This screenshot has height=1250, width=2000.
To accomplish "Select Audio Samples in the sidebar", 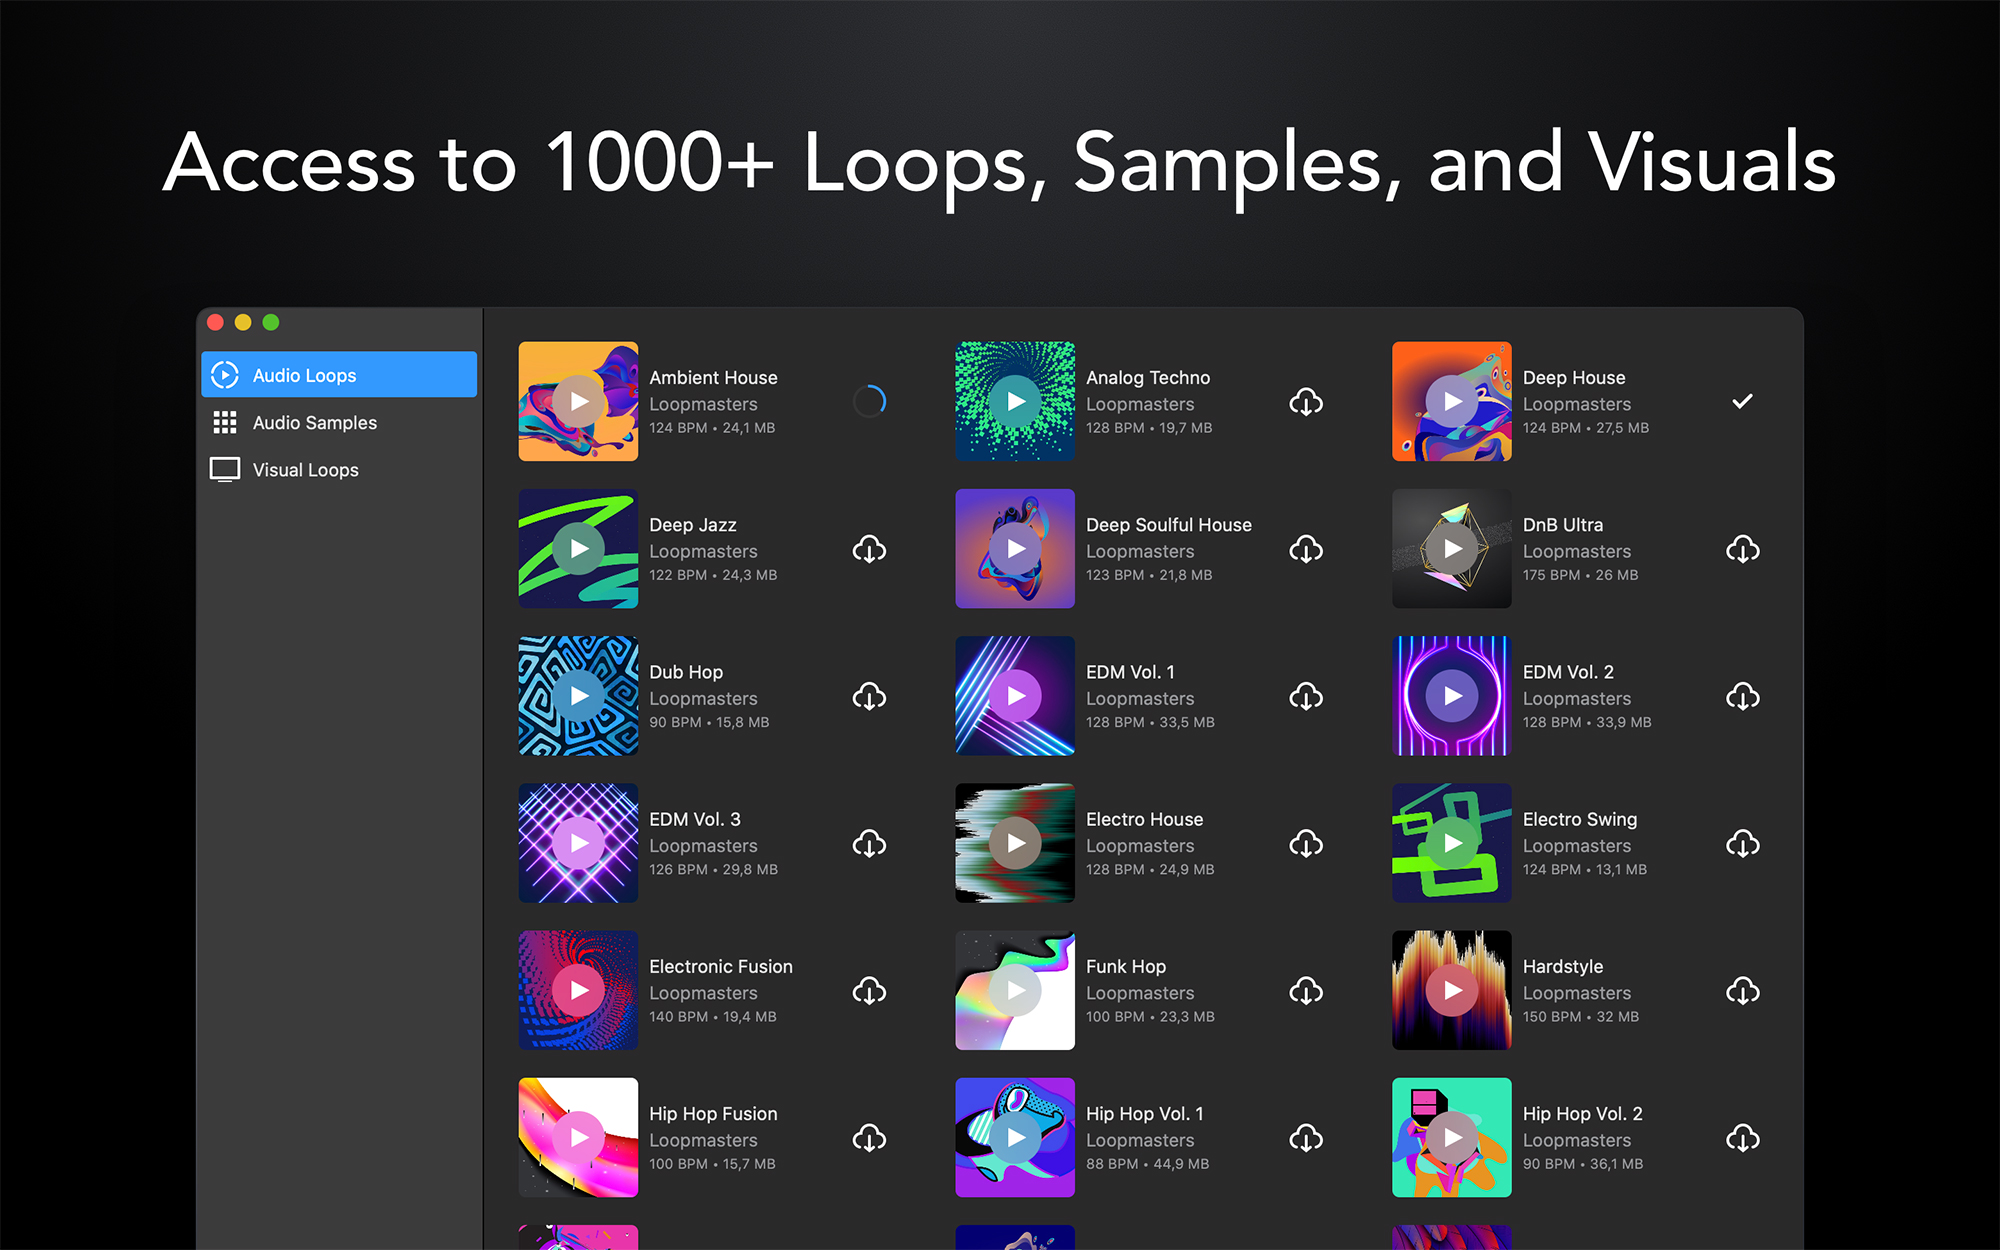I will 314,423.
